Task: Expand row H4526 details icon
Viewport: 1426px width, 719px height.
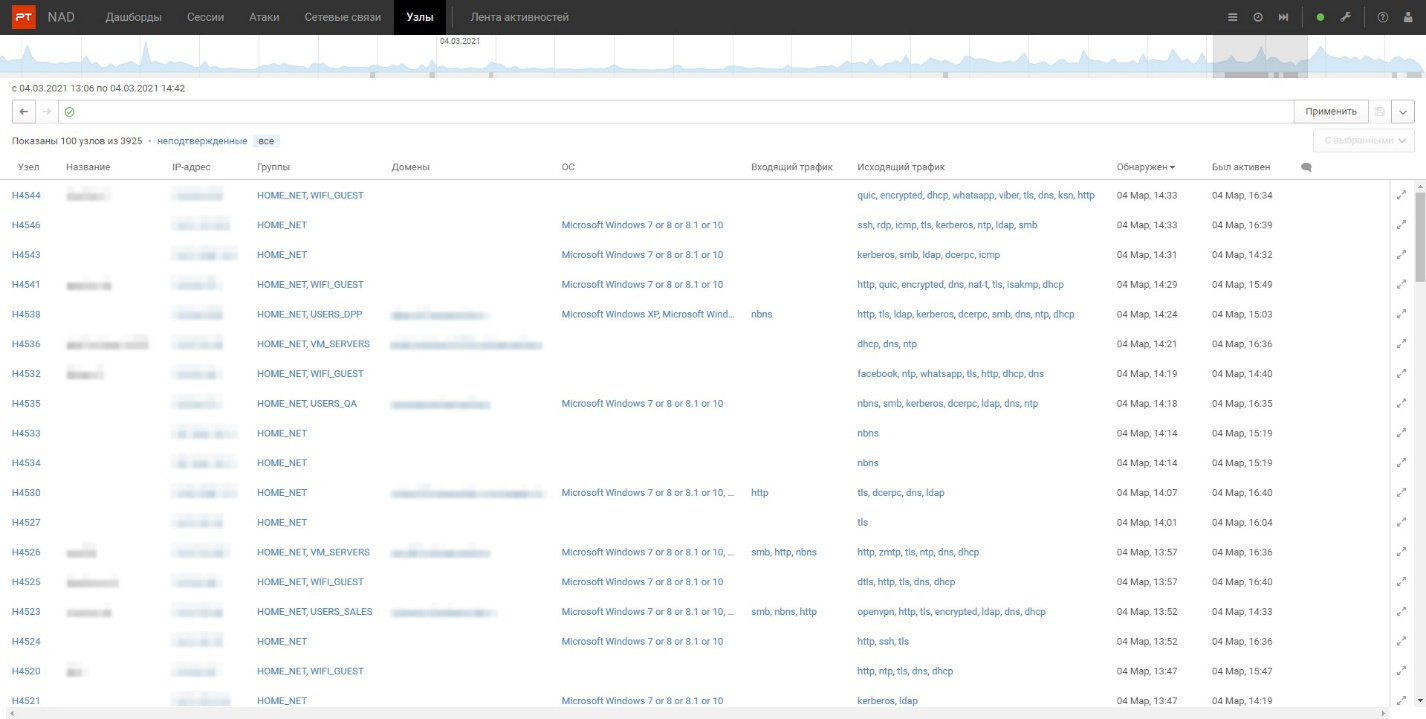Action: coord(1401,552)
